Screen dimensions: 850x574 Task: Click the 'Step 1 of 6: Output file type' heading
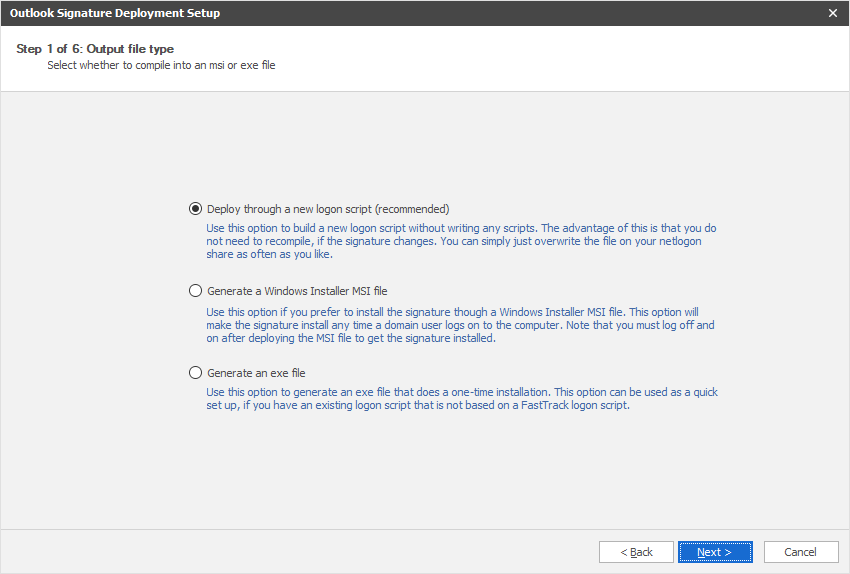click(x=95, y=49)
